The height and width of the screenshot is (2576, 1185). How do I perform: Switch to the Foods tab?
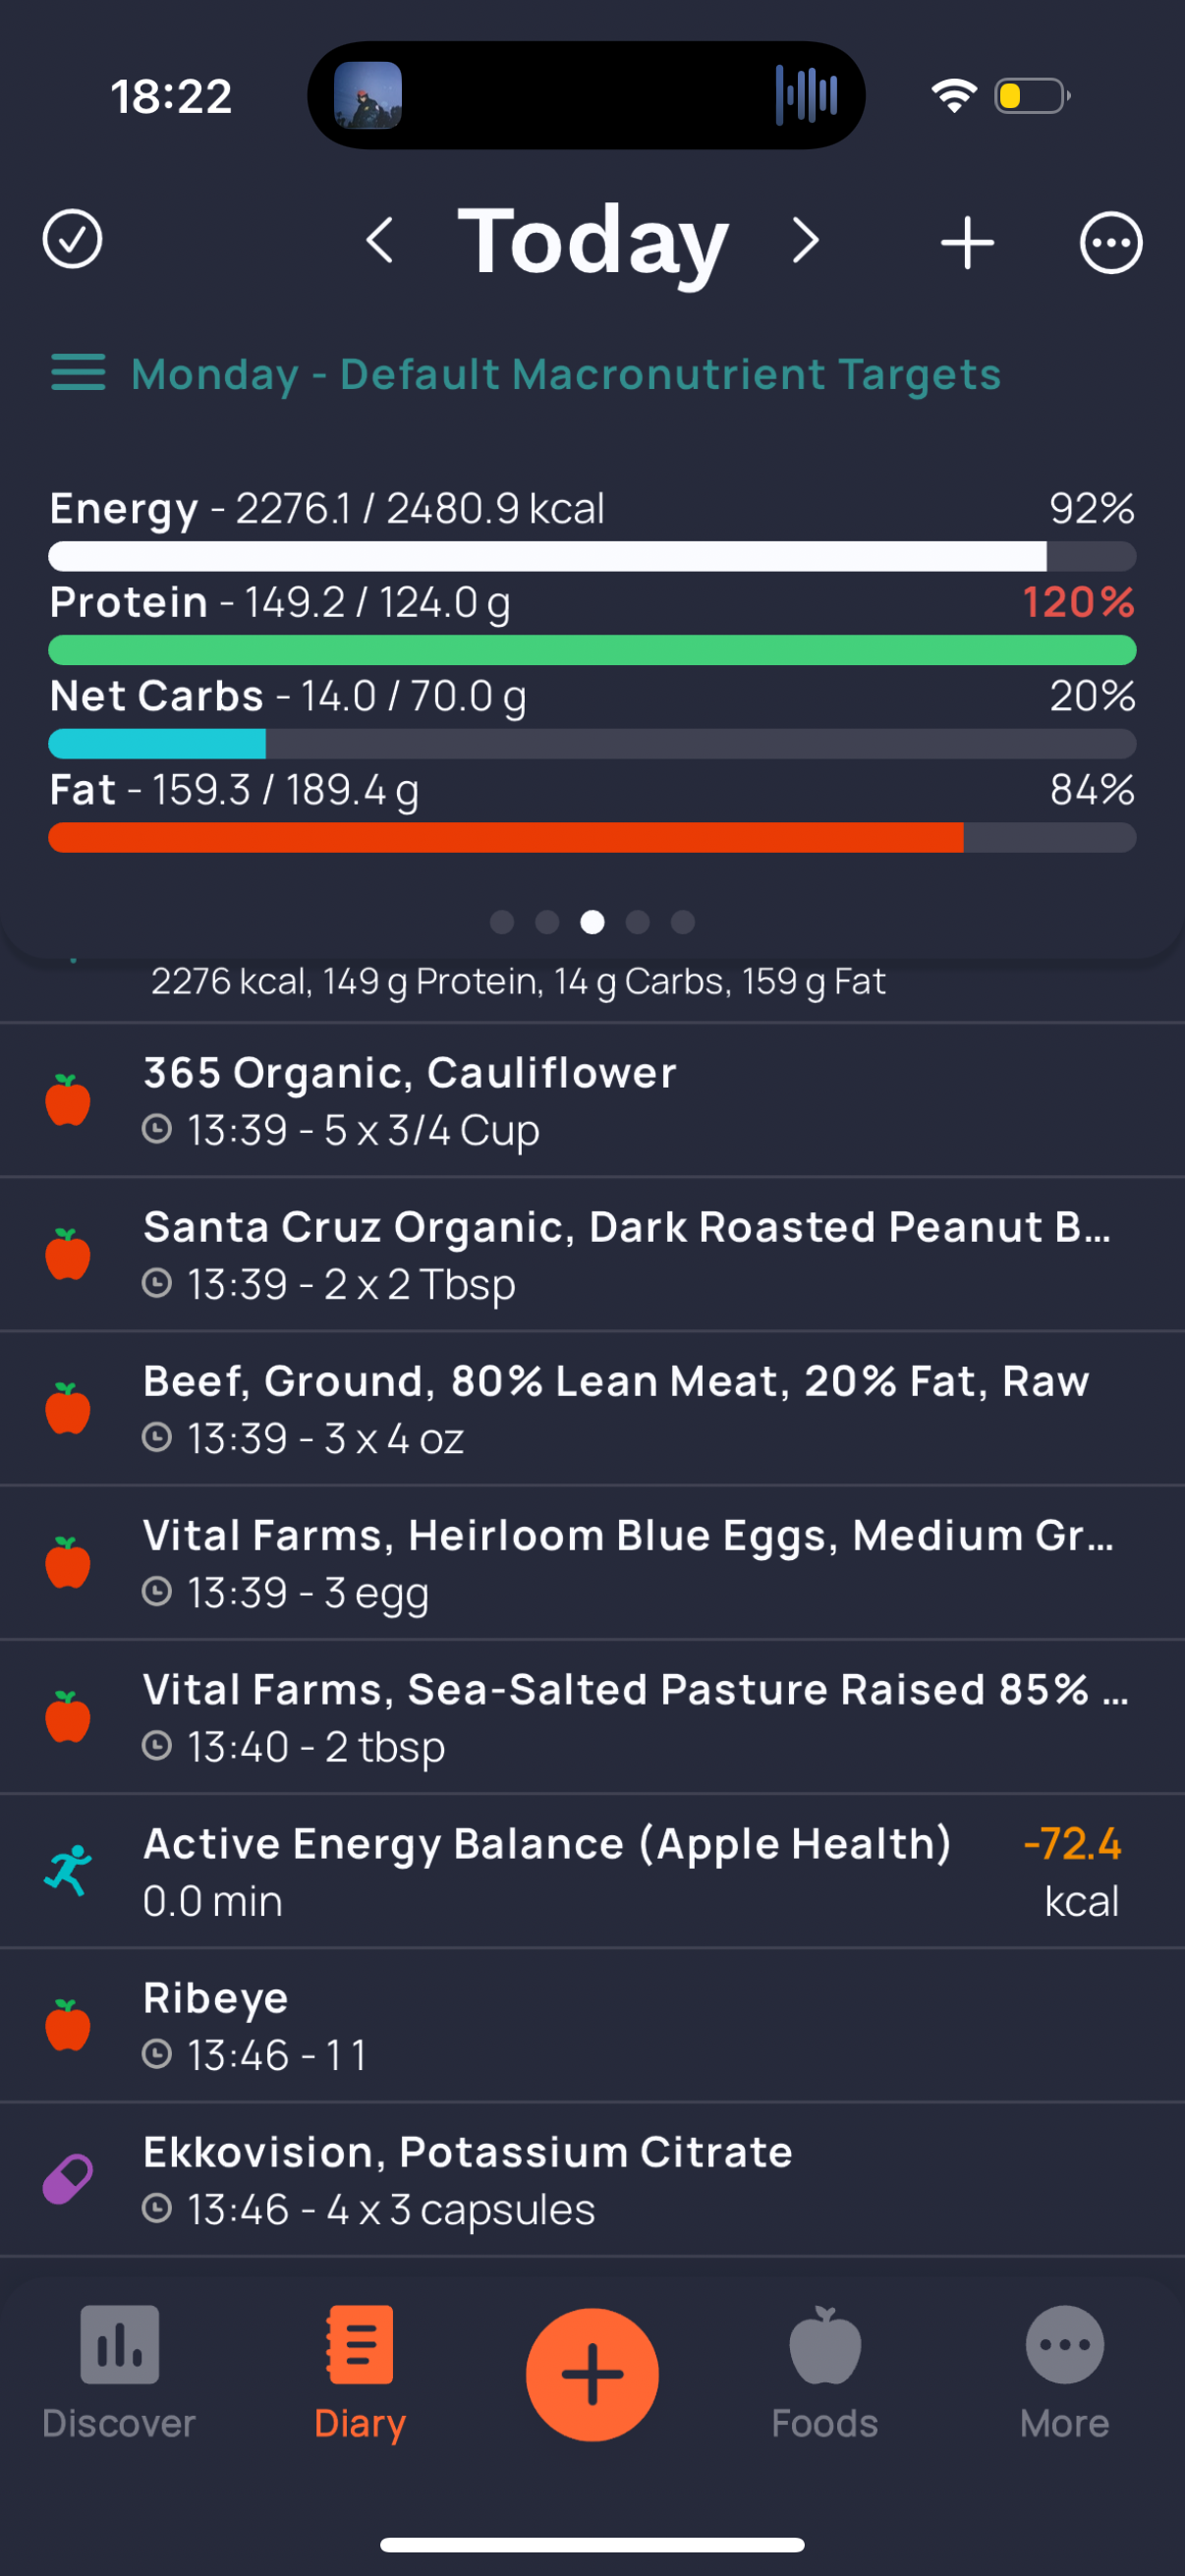(x=825, y=2372)
